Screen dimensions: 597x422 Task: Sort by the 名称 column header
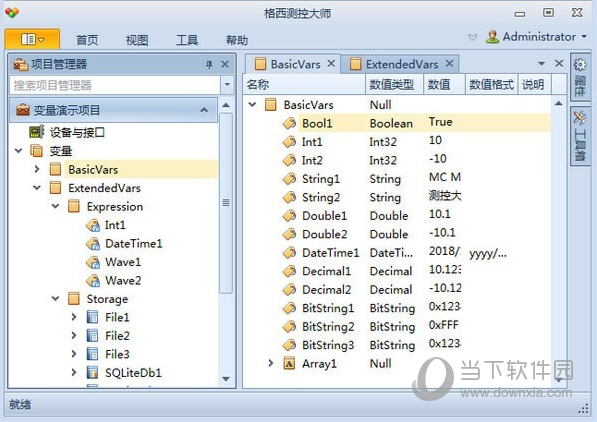click(304, 85)
